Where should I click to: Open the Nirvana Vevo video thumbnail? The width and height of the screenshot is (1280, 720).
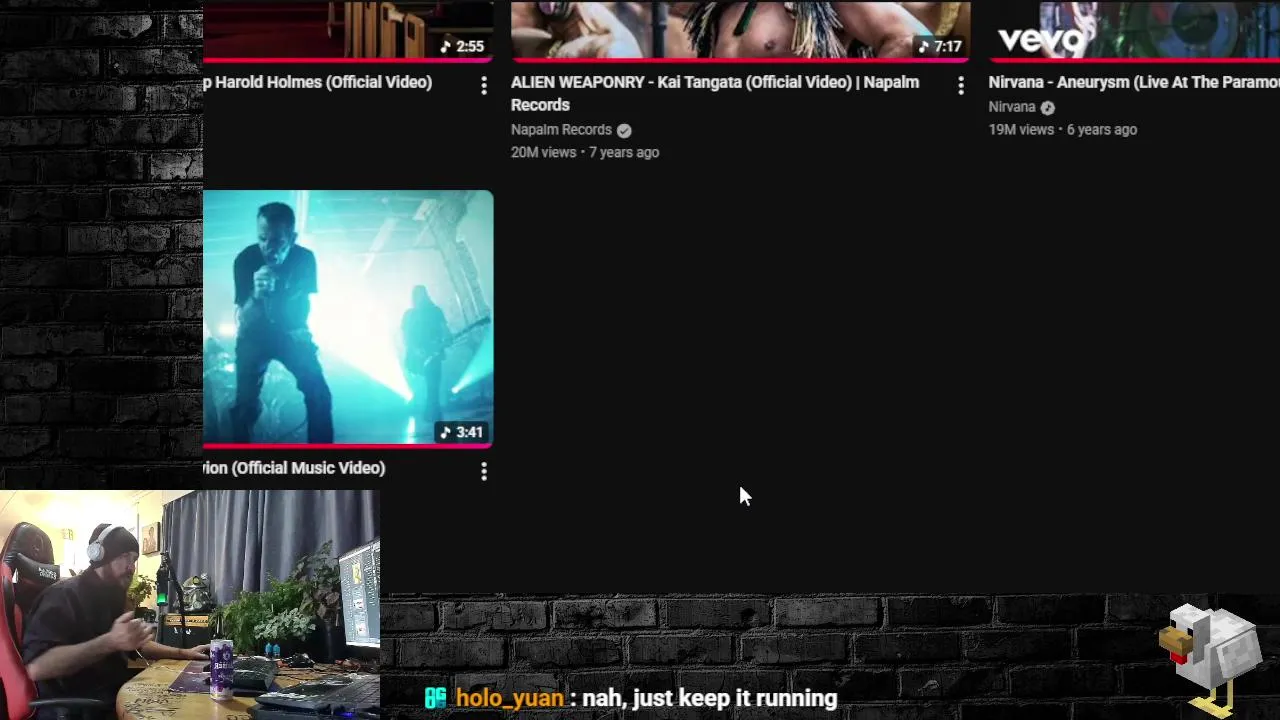1134,30
